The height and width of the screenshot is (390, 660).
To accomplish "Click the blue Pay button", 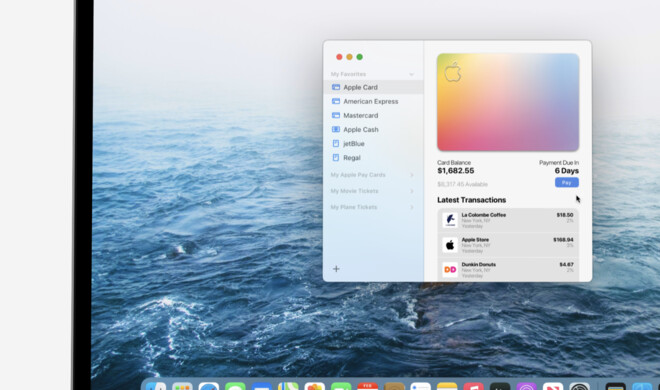I will (567, 183).
